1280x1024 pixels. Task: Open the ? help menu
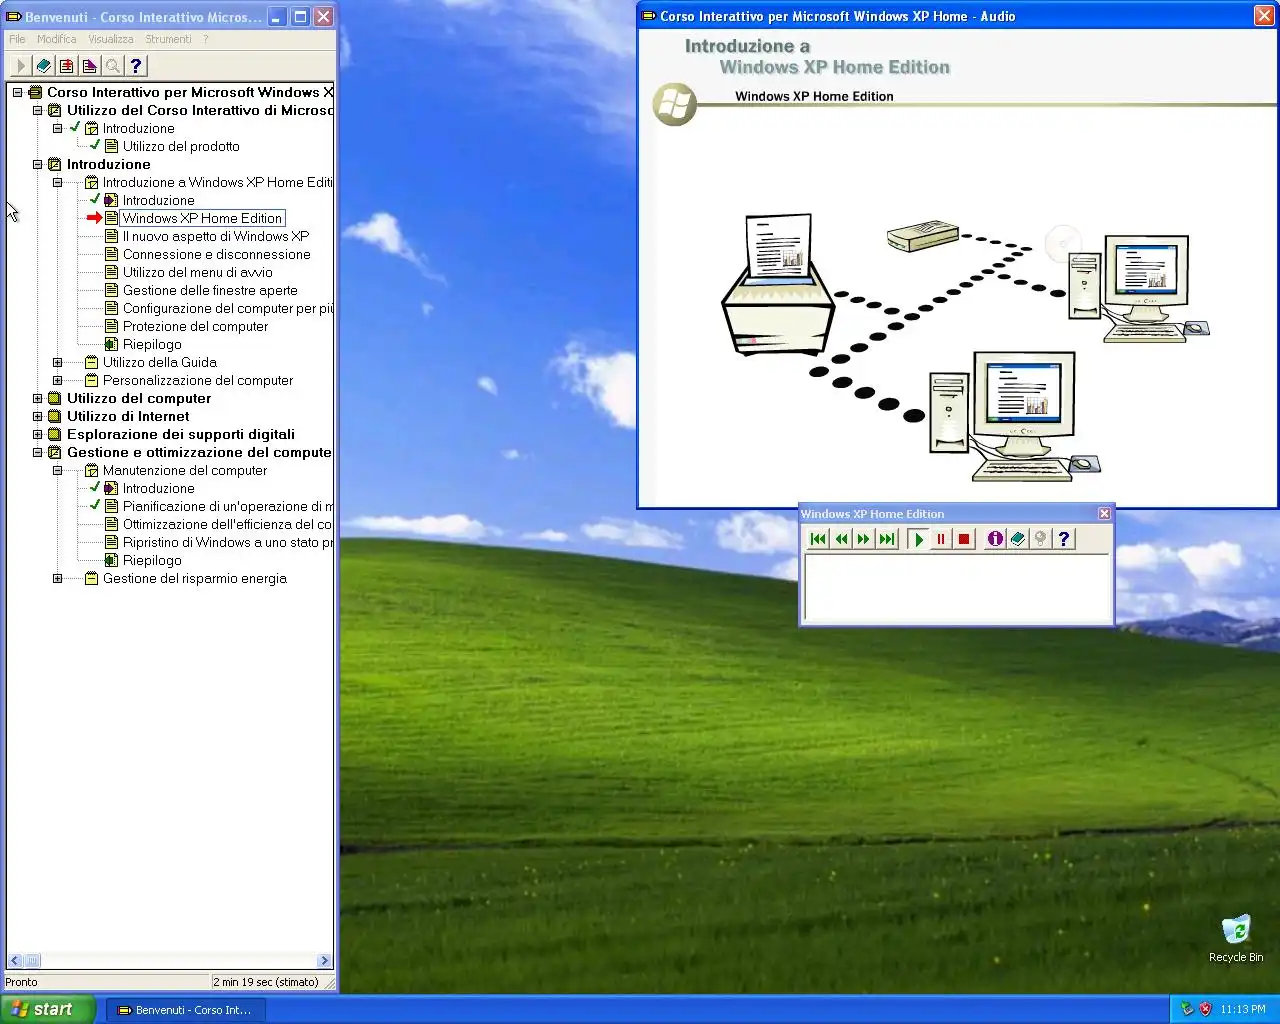(206, 39)
